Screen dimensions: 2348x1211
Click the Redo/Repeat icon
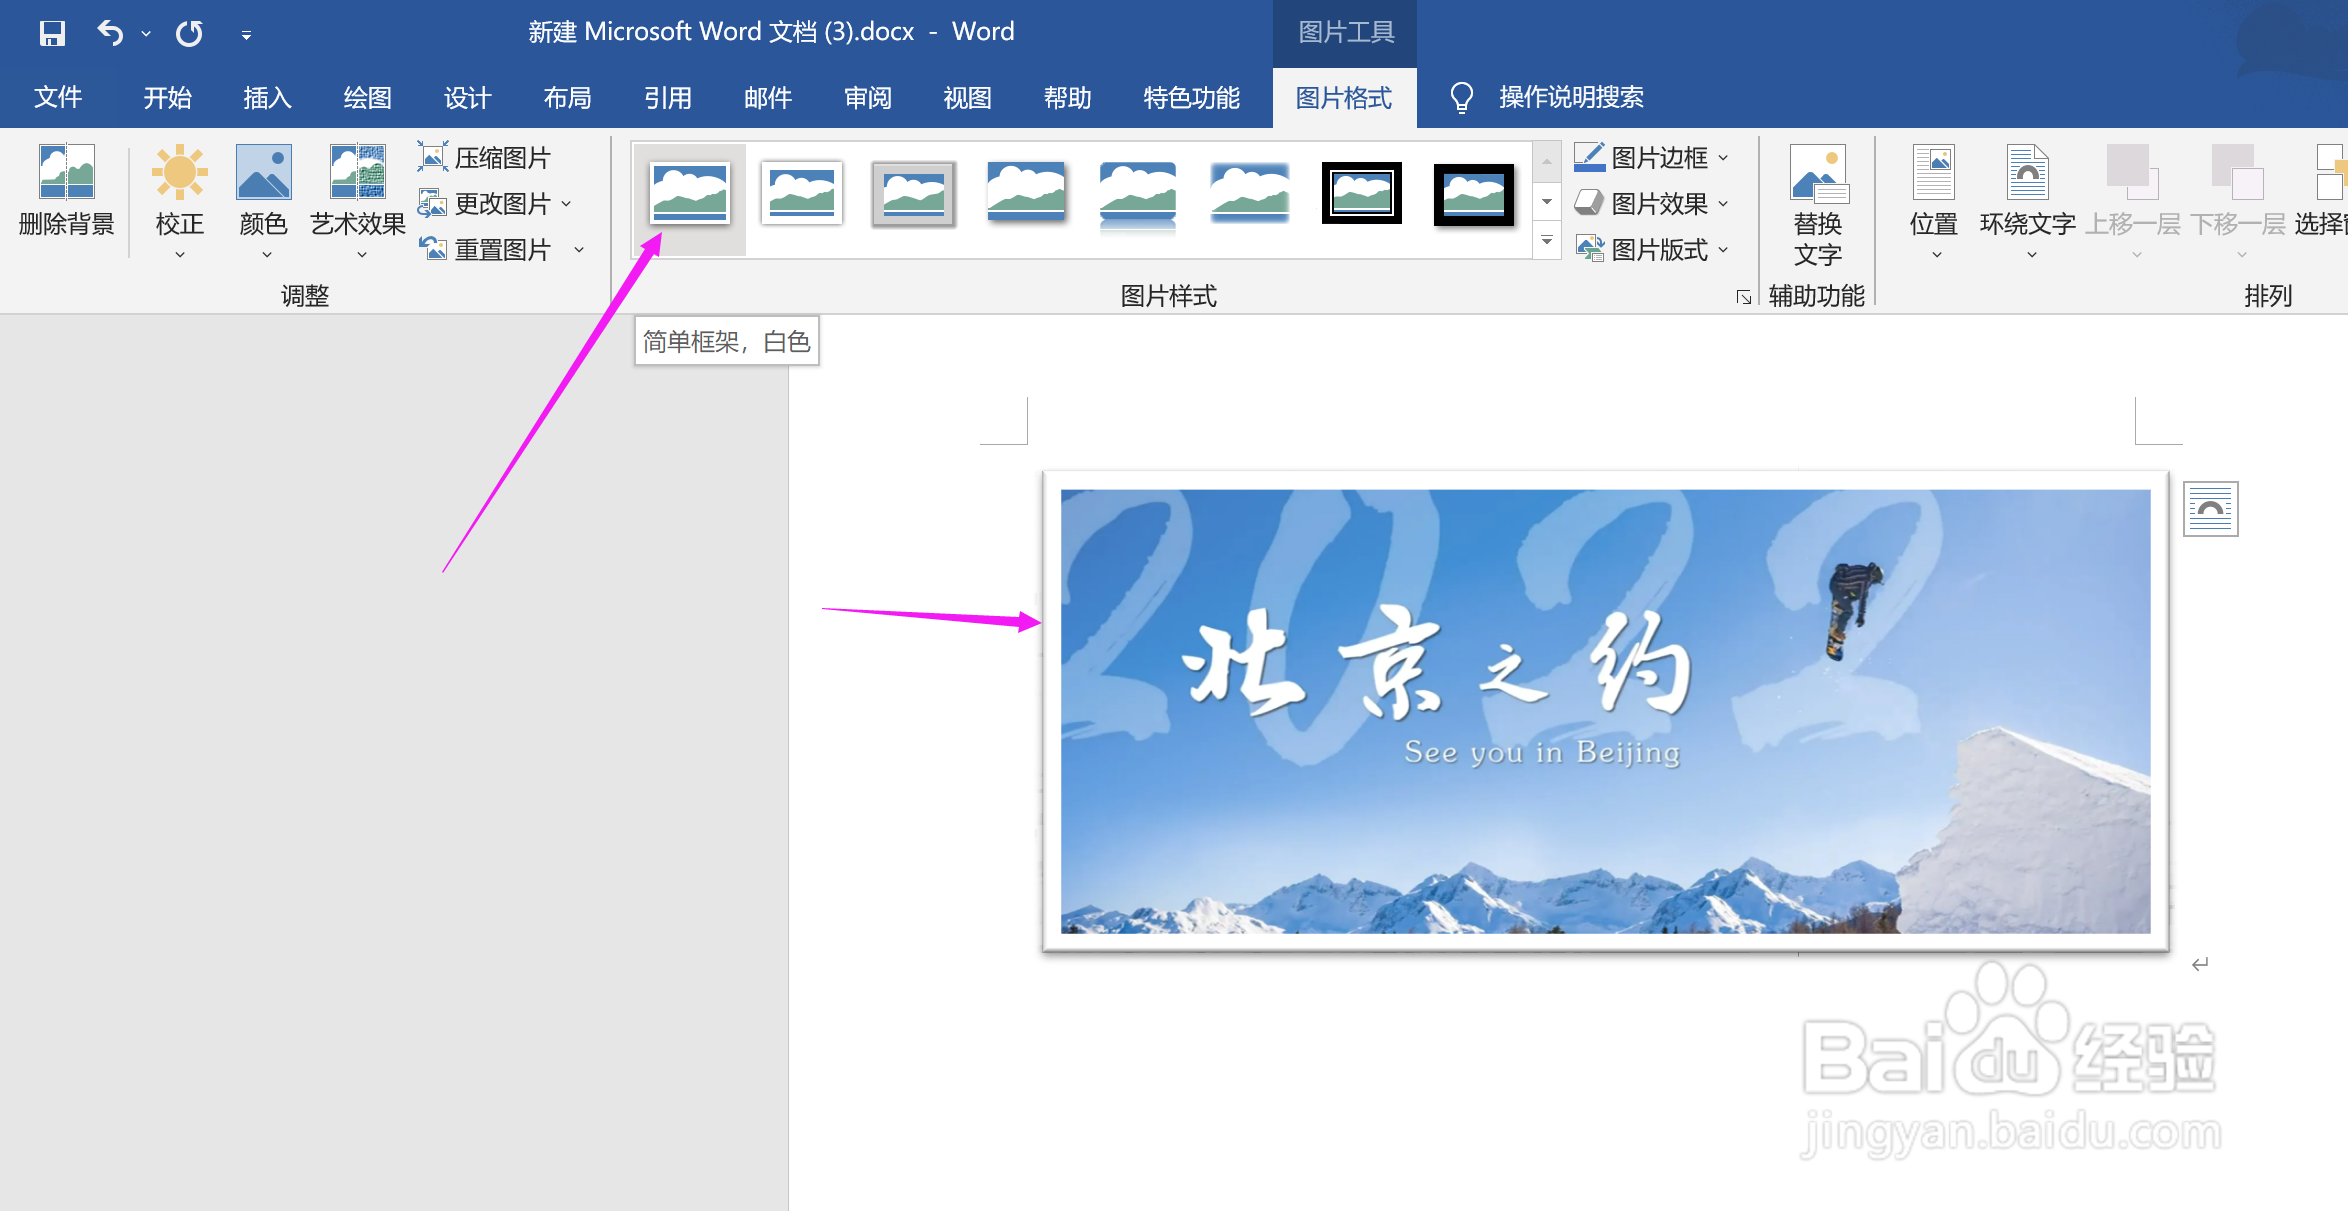point(189,33)
